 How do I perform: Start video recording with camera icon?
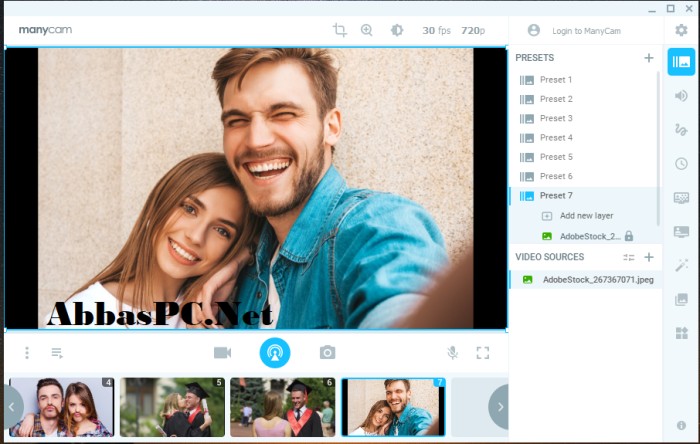(222, 353)
